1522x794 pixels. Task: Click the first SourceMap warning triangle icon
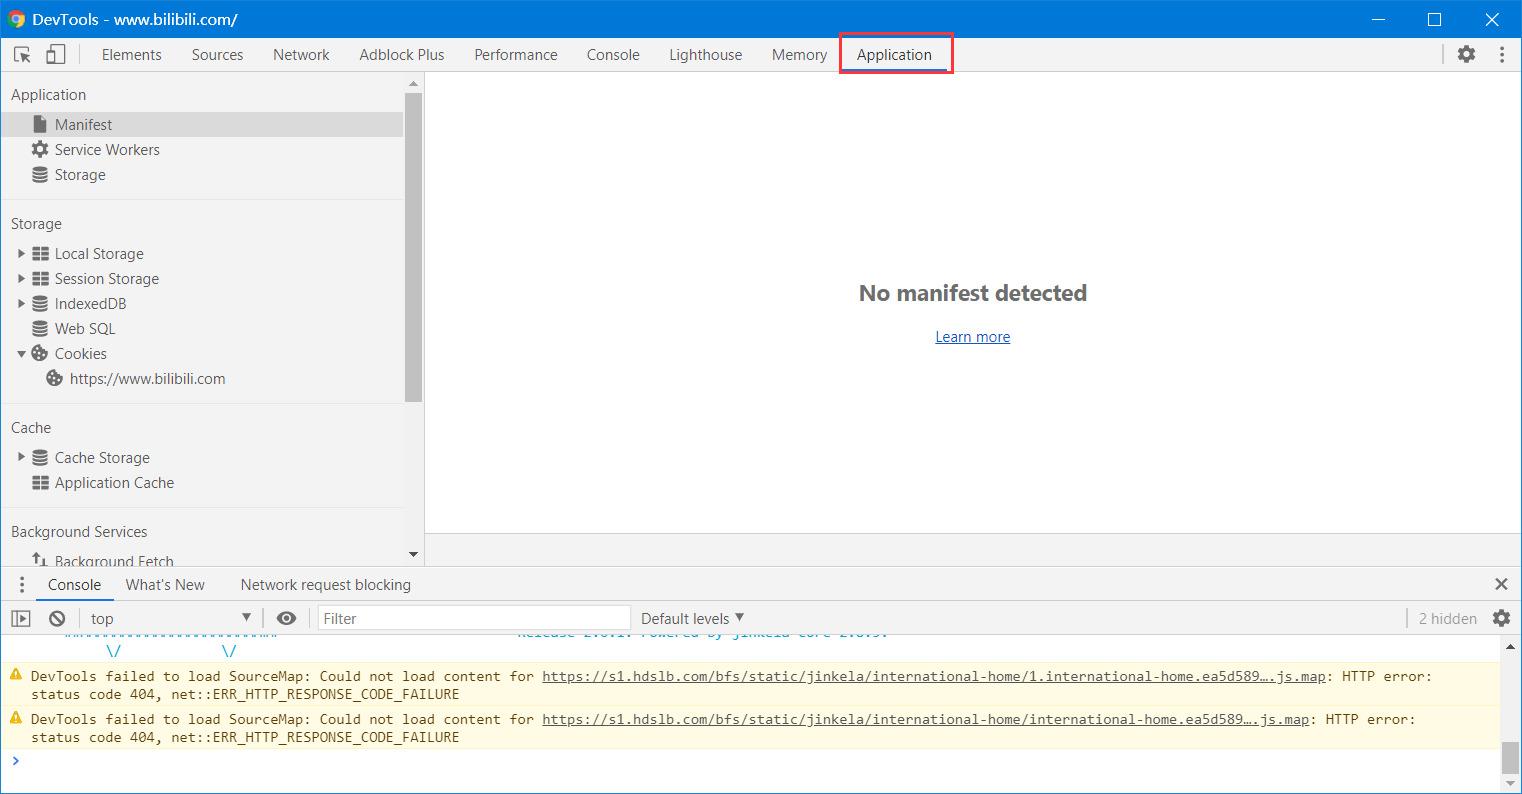click(x=16, y=675)
